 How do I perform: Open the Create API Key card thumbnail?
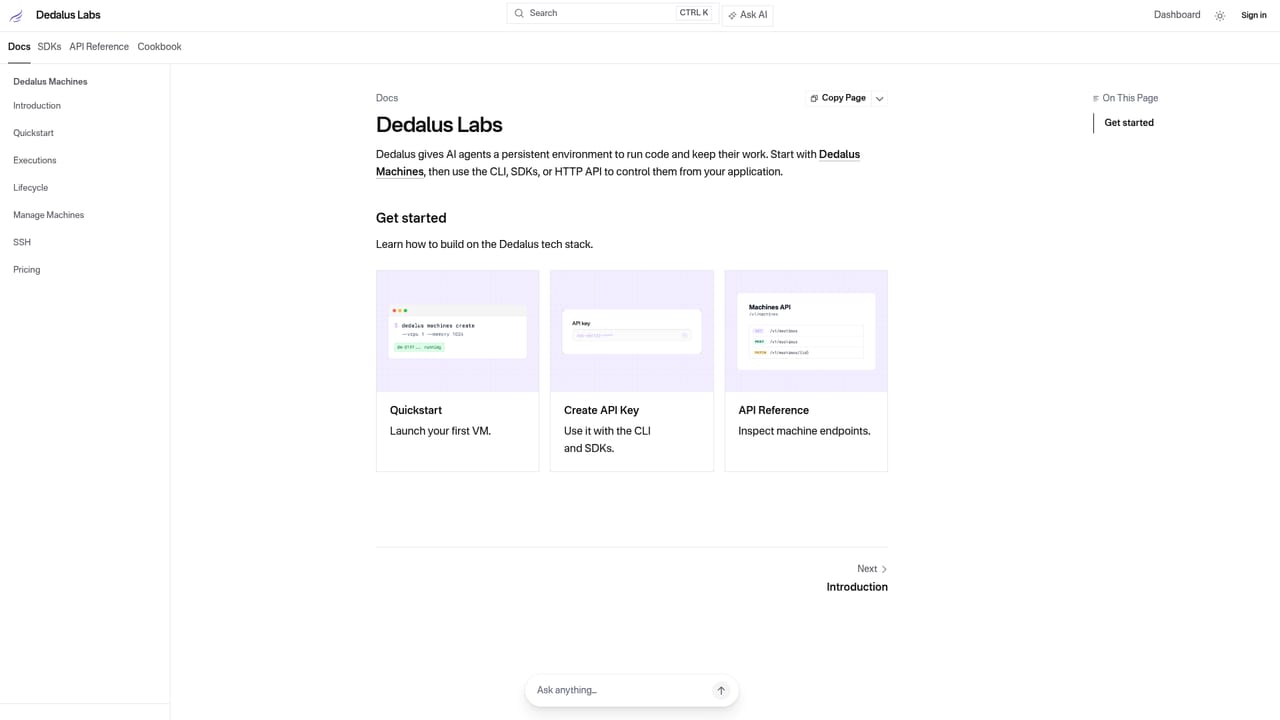[632, 331]
